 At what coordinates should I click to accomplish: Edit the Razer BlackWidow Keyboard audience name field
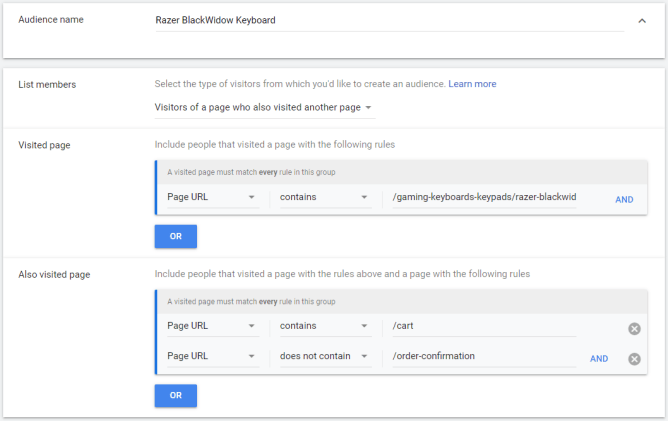coord(389,20)
